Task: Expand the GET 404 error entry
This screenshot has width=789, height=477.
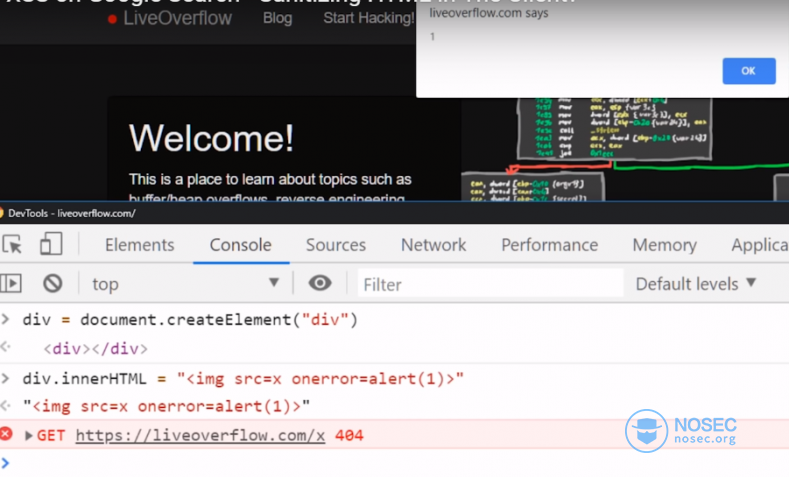Action: click(29, 435)
